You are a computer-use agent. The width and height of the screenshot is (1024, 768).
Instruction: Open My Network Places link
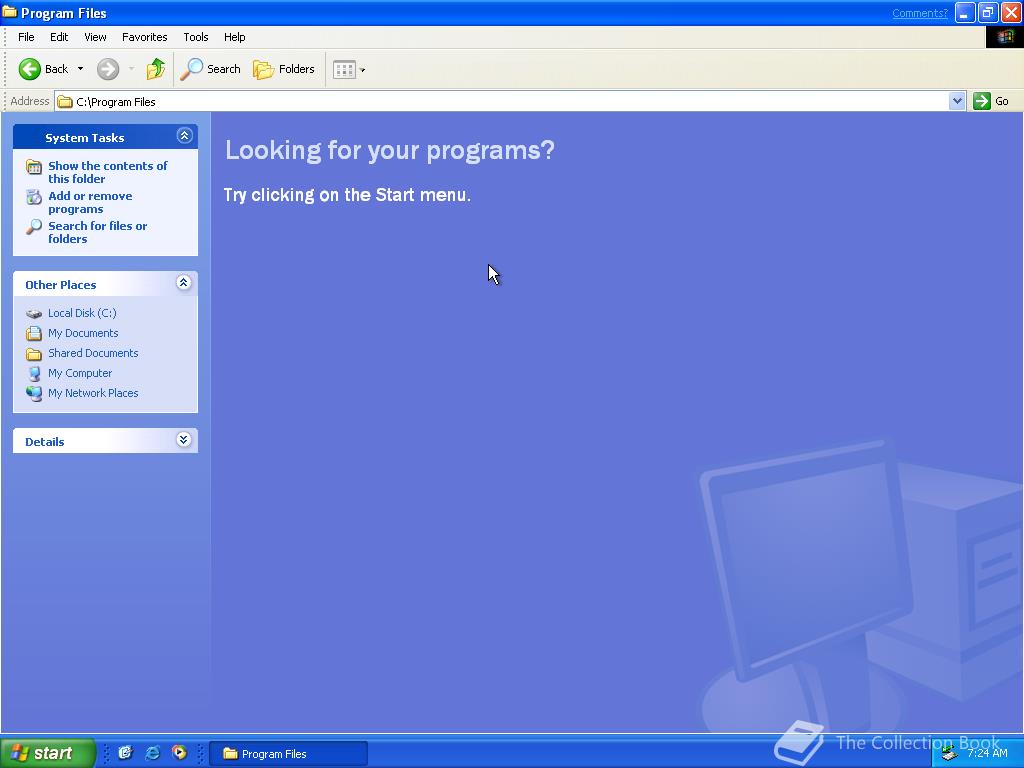point(93,393)
